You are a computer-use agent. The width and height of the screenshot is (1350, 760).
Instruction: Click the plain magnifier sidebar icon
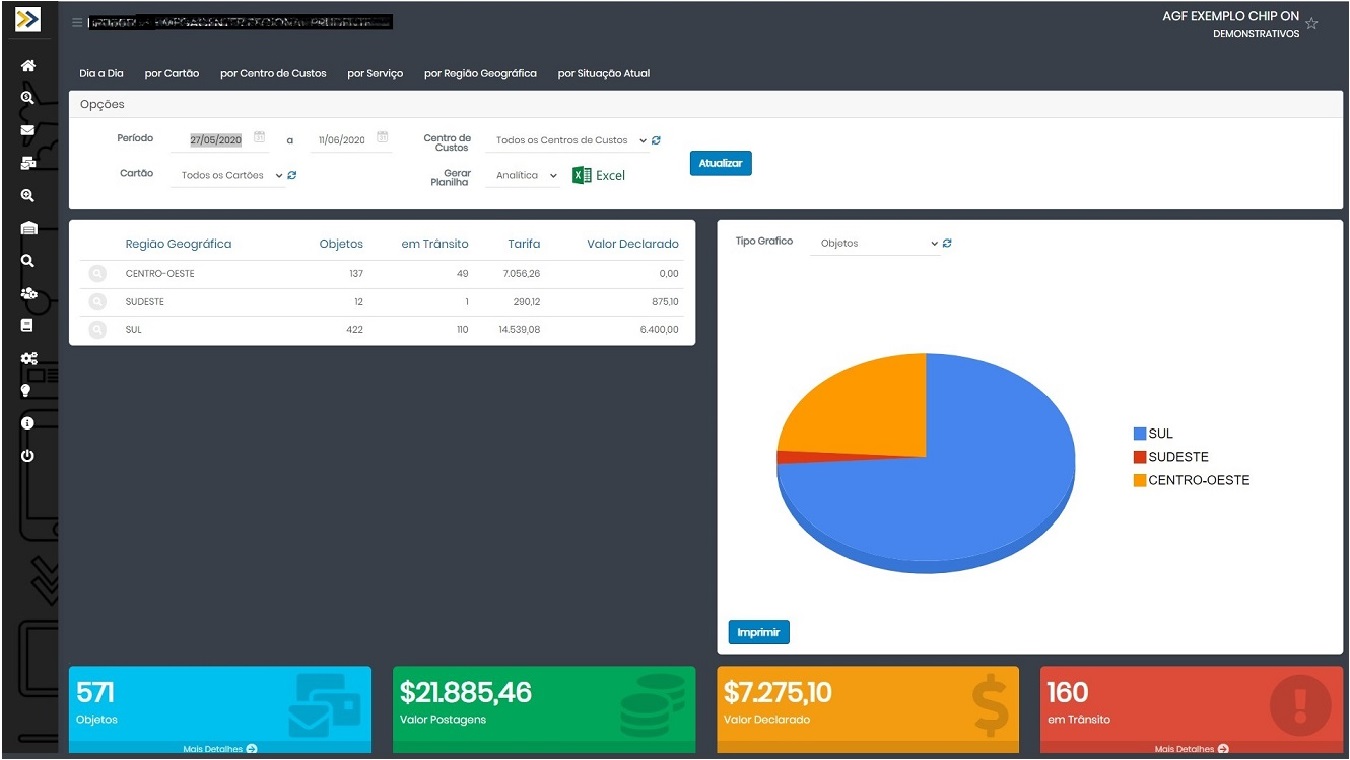27,261
